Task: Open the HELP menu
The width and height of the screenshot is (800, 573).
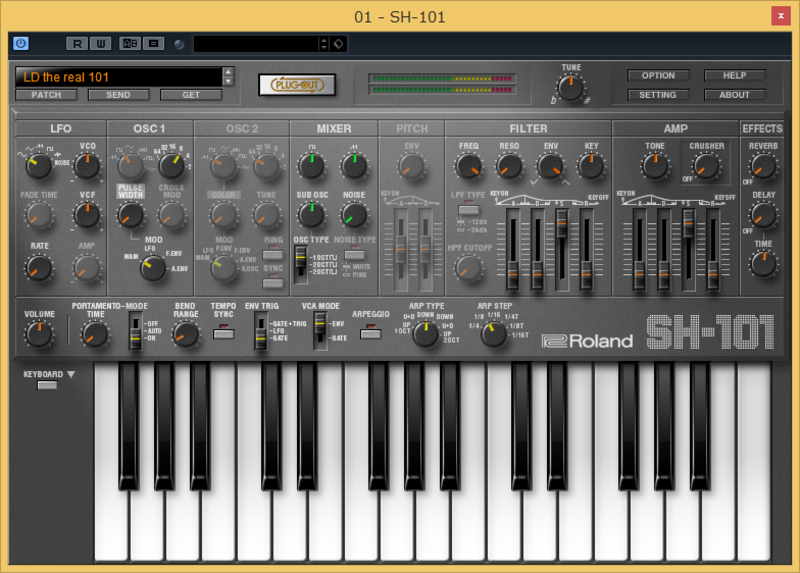Action: (x=735, y=76)
